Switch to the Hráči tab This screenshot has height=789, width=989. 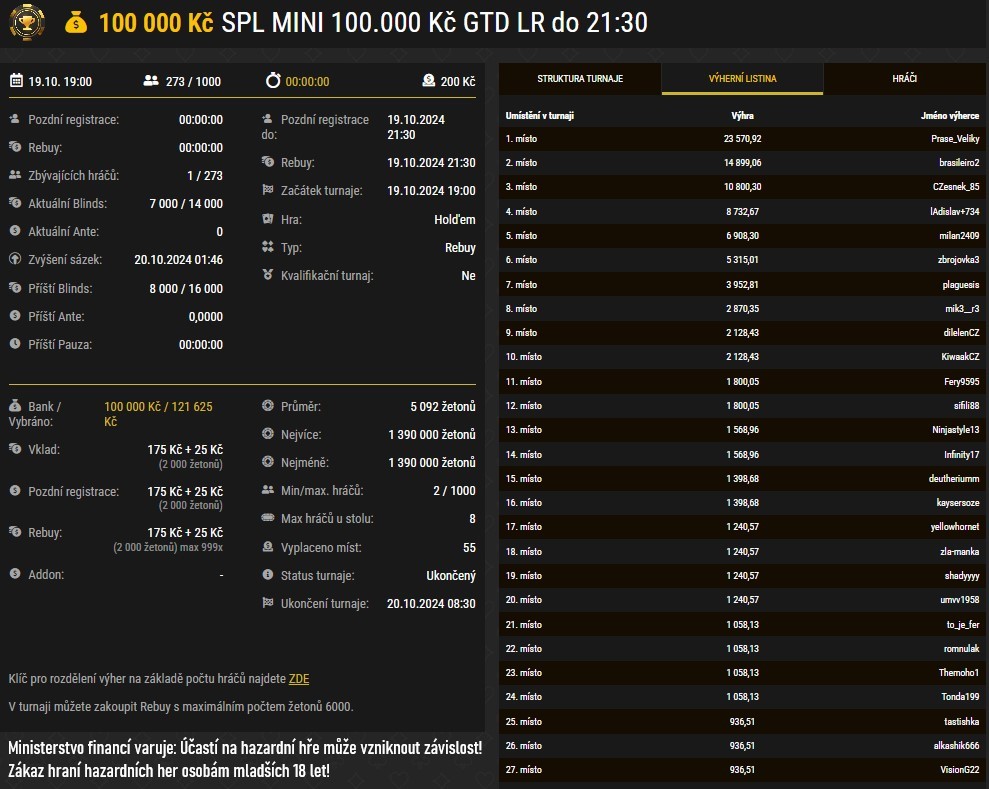point(904,79)
